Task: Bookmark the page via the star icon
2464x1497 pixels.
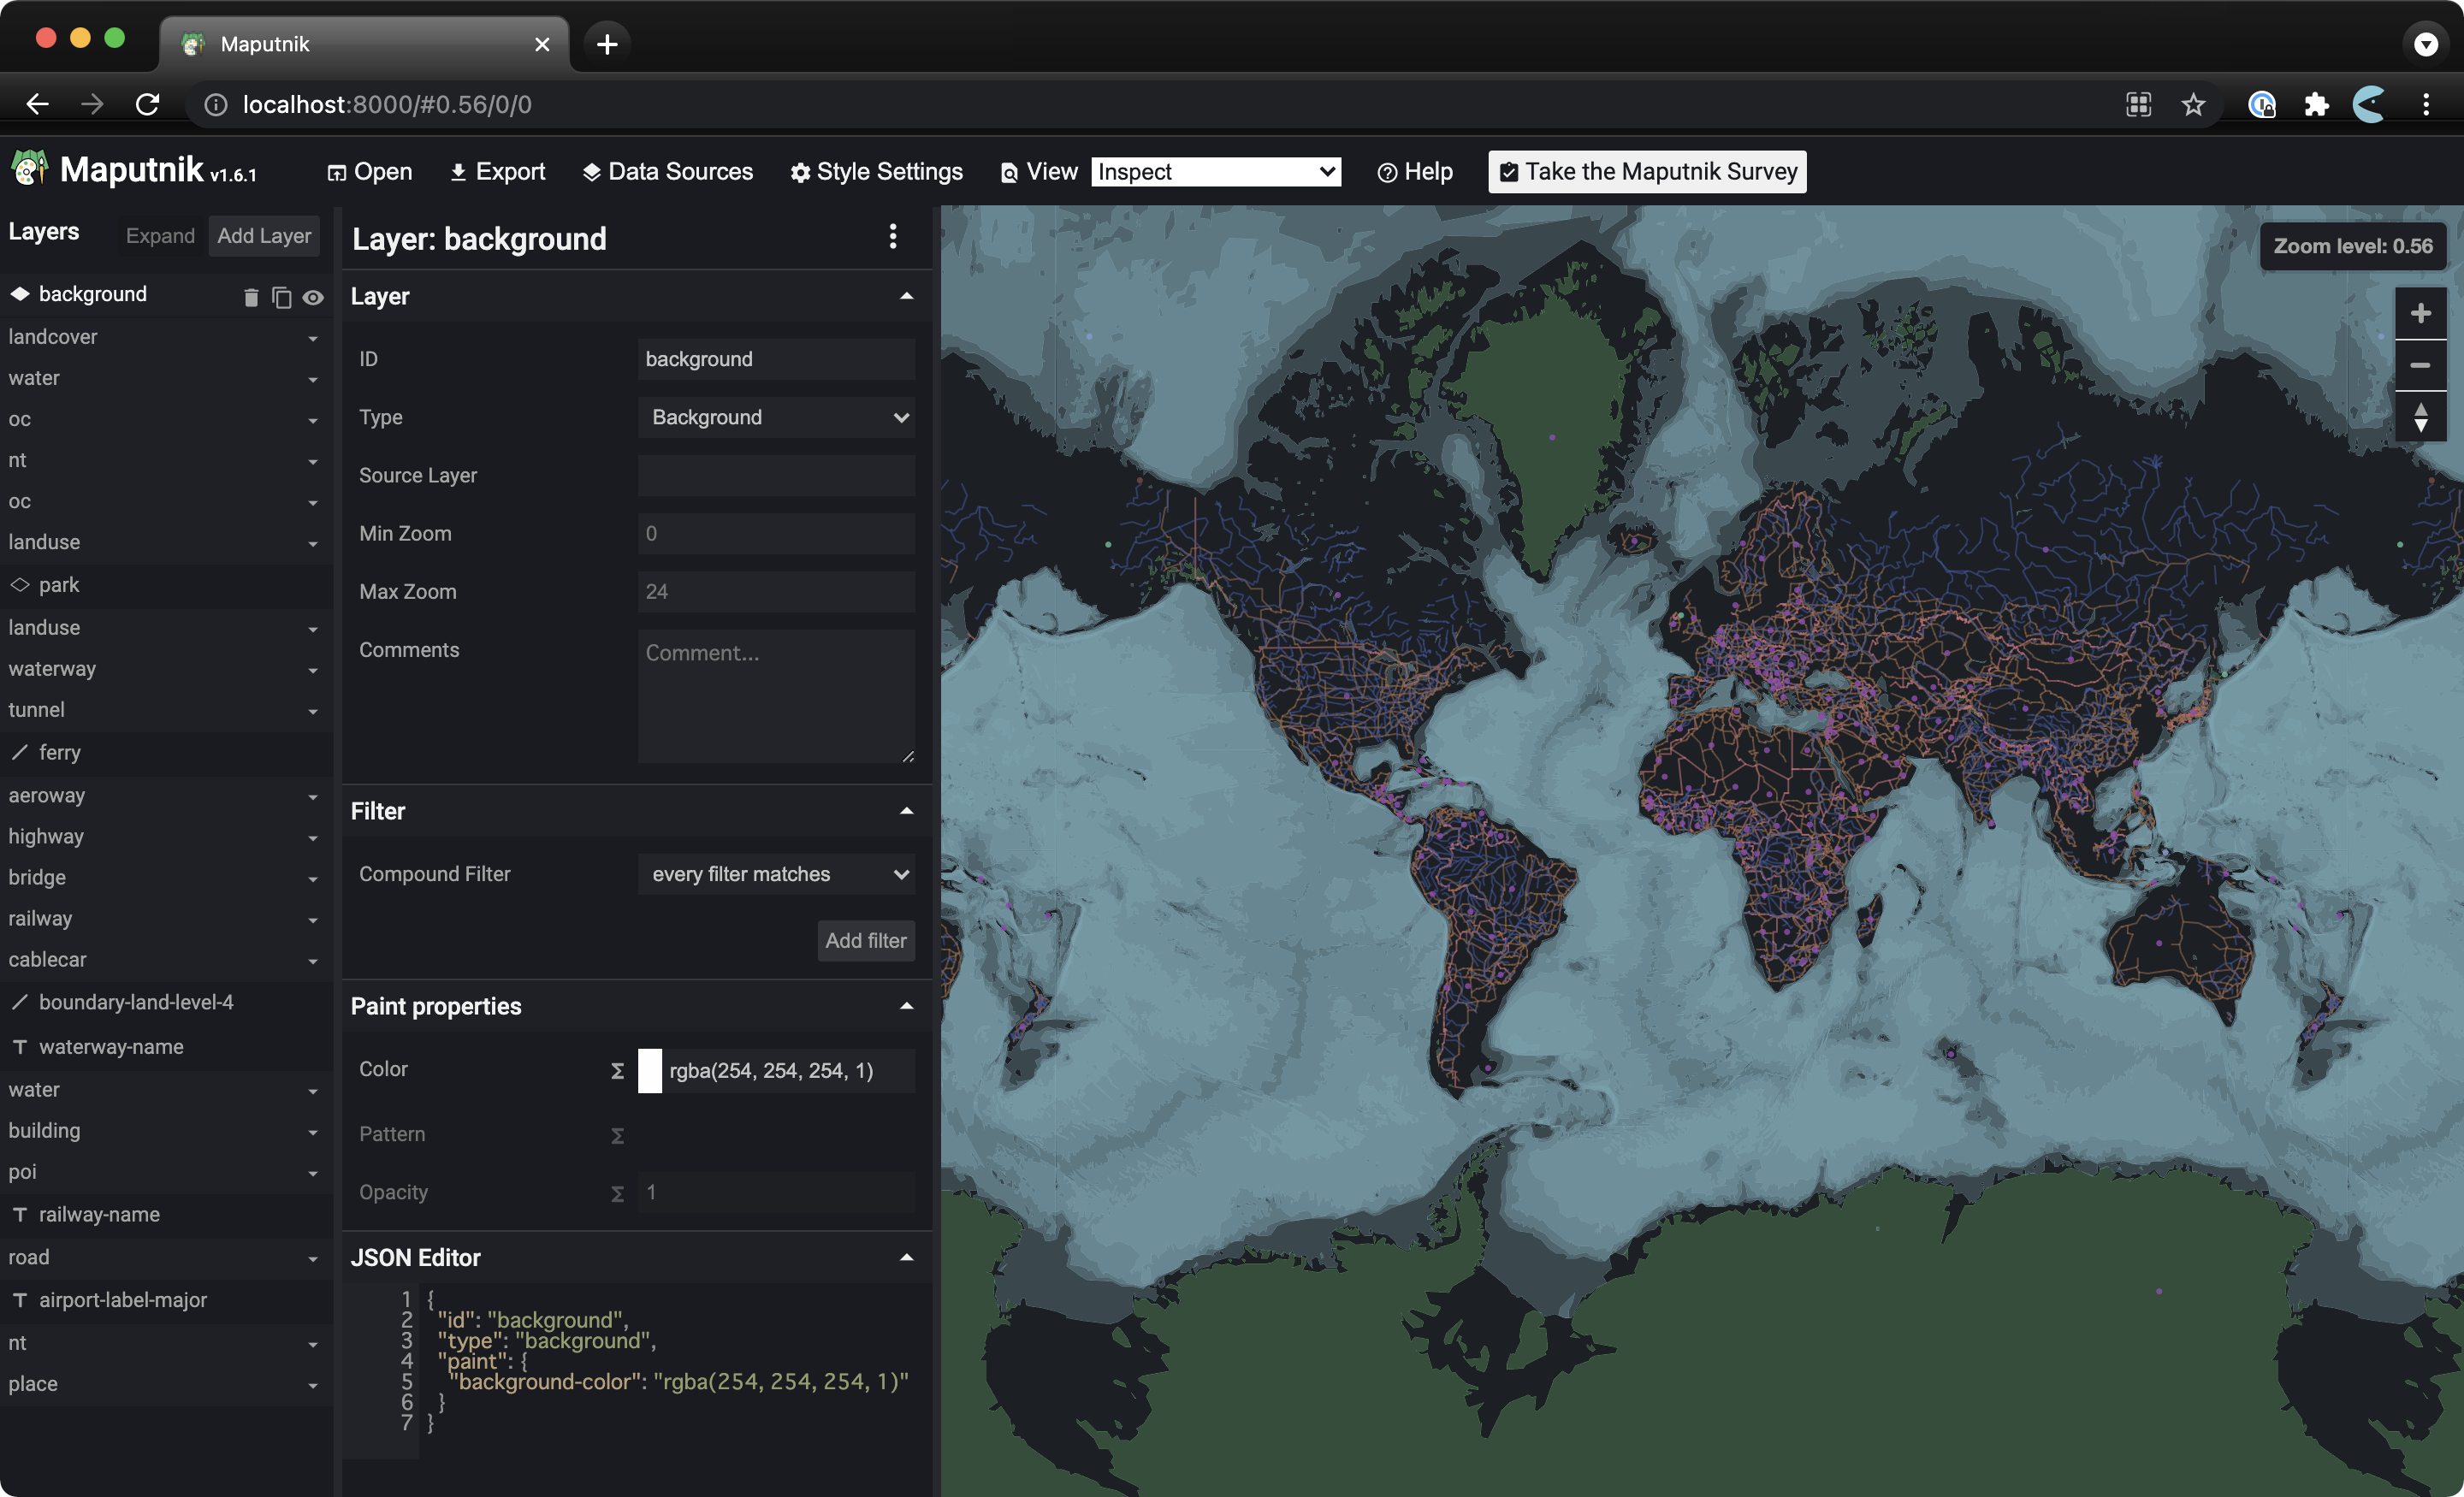Action: point(2193,104)
